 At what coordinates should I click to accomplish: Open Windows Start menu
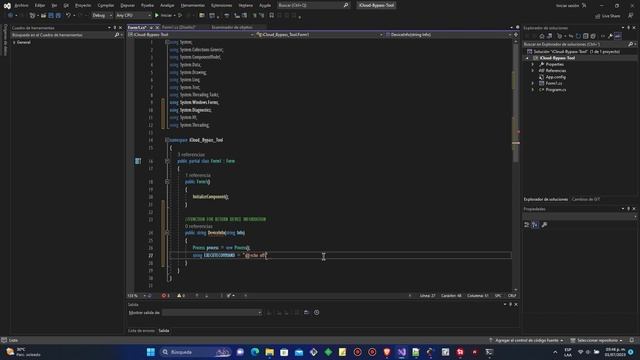coord(151,352)
